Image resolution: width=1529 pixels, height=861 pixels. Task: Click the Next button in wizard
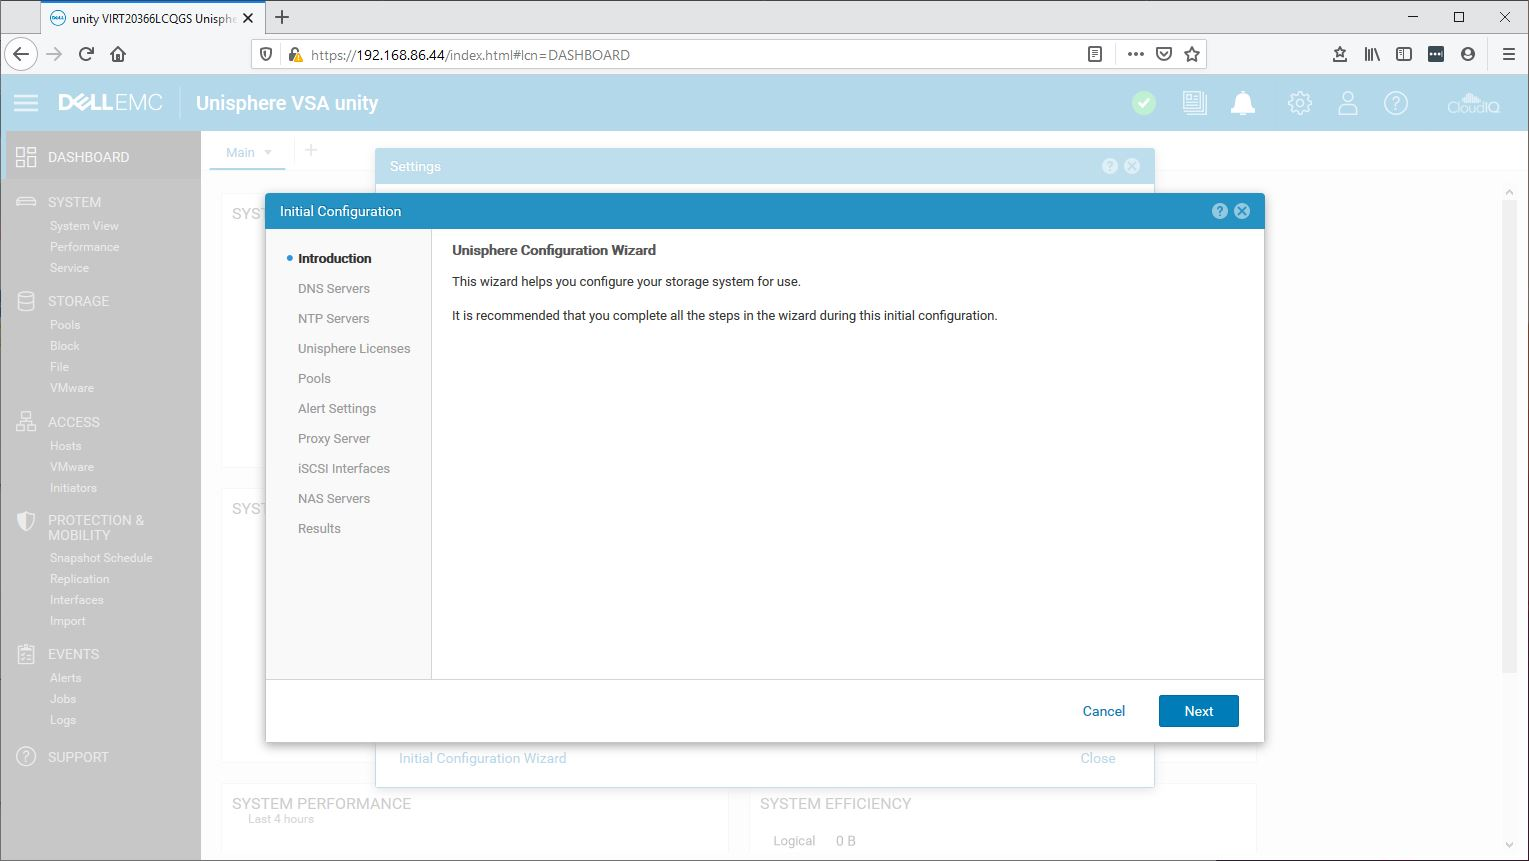pos(1198,711)
